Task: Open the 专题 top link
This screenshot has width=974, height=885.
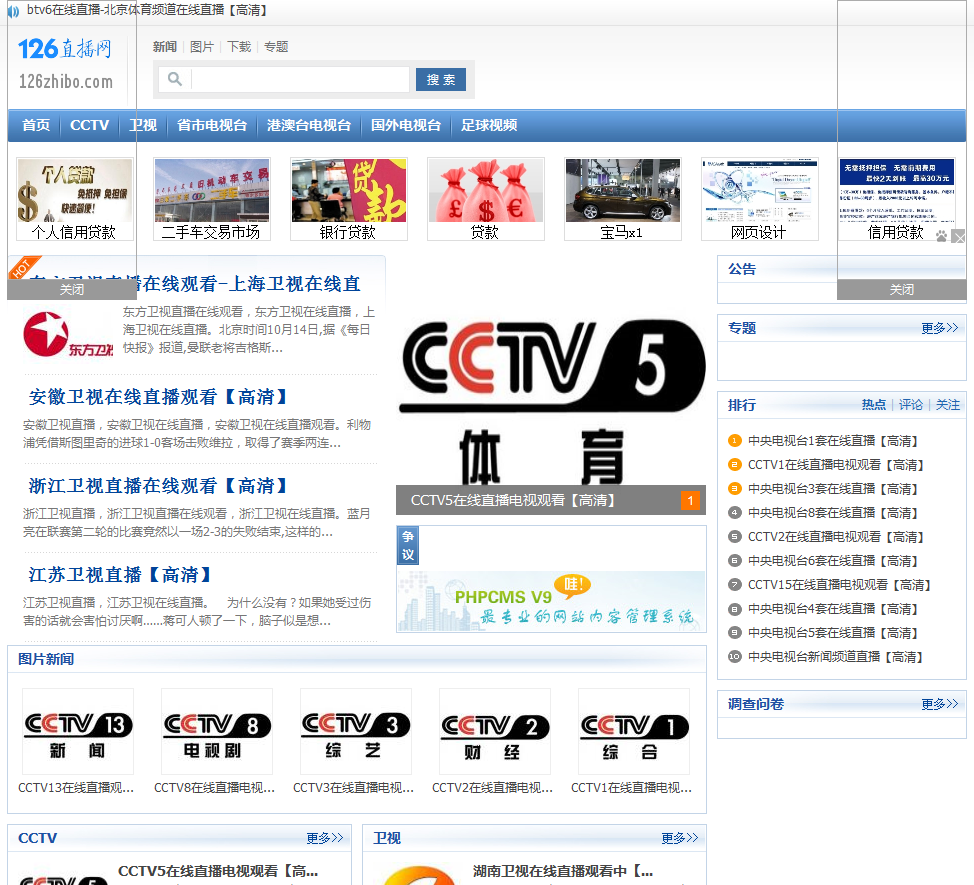Action: point(276,47)
